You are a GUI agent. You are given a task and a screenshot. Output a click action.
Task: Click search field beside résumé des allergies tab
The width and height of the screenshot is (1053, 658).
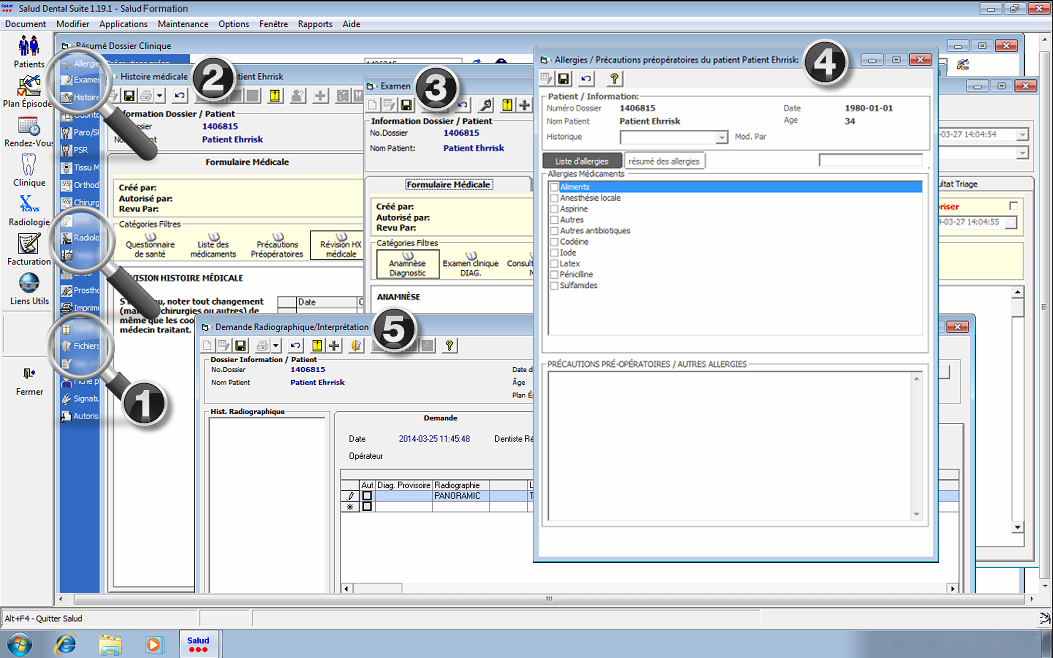click(x=870, y=160)
